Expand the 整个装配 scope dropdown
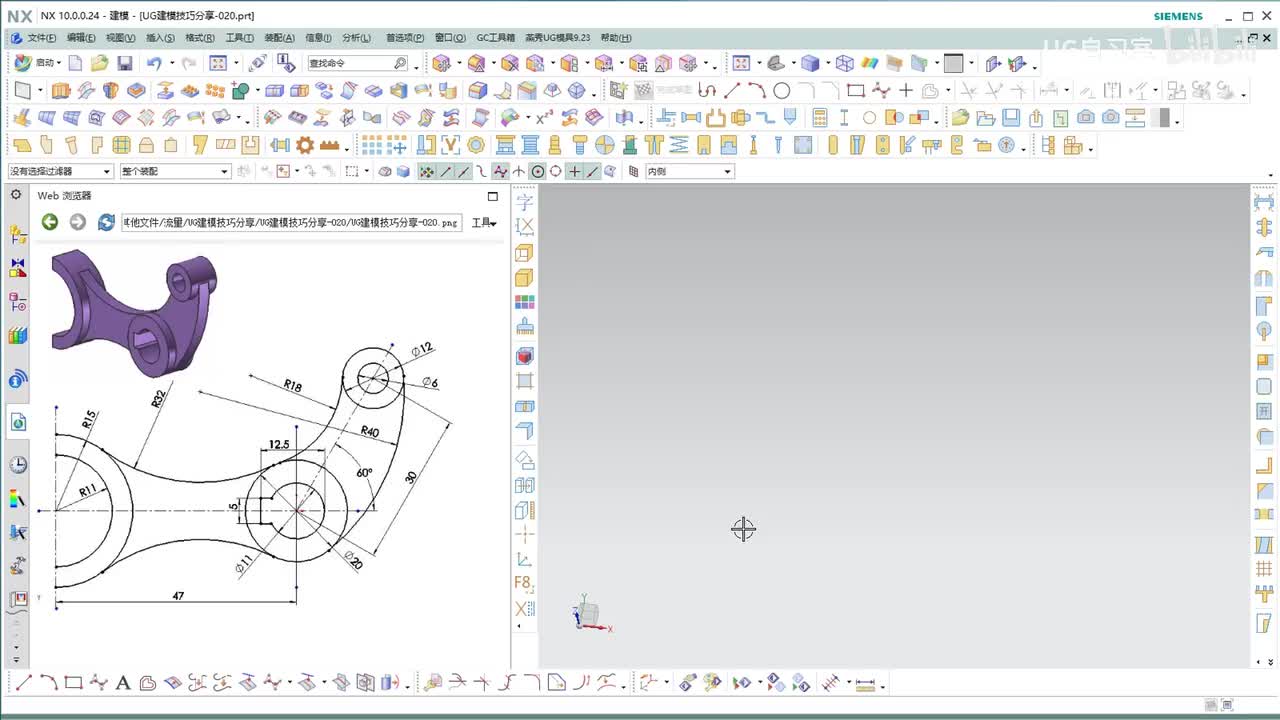The width and height of the screenshot is (1280, 720). pos(175,171)
